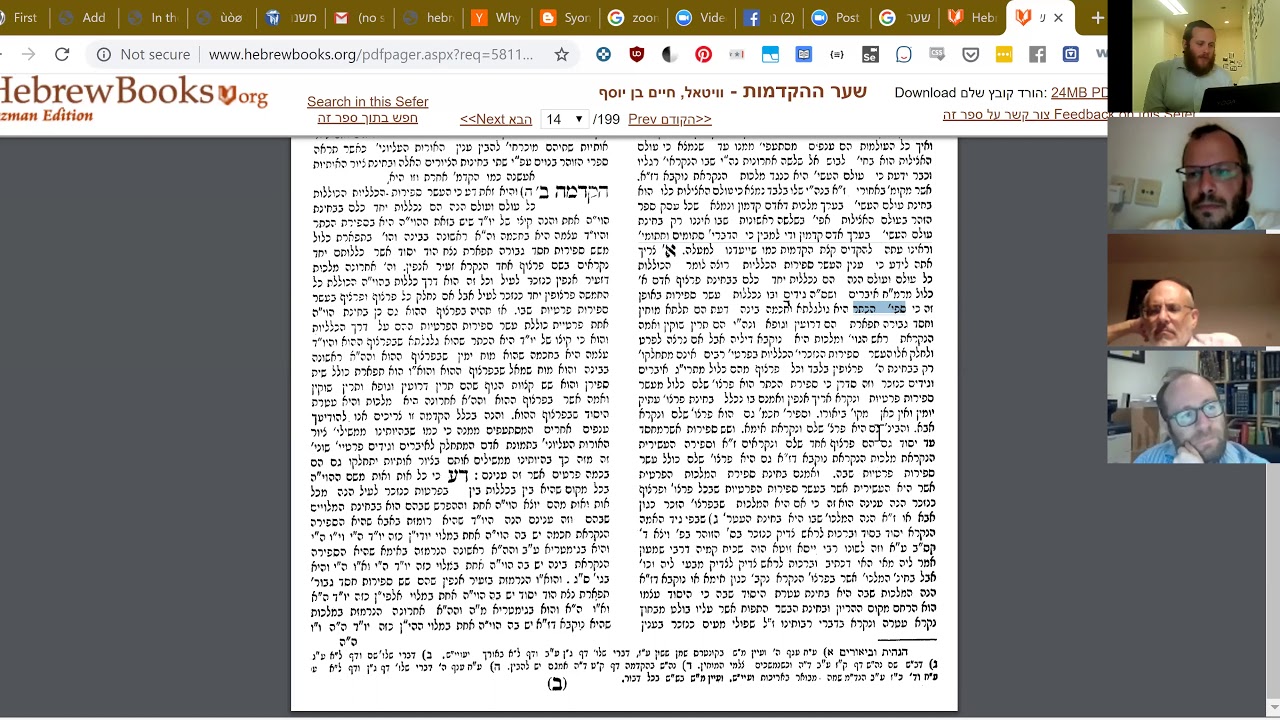Switch to the Google 'שער' tab
Image resolution: width=1280 pixels, height=720 pixels.
[904, 18]
